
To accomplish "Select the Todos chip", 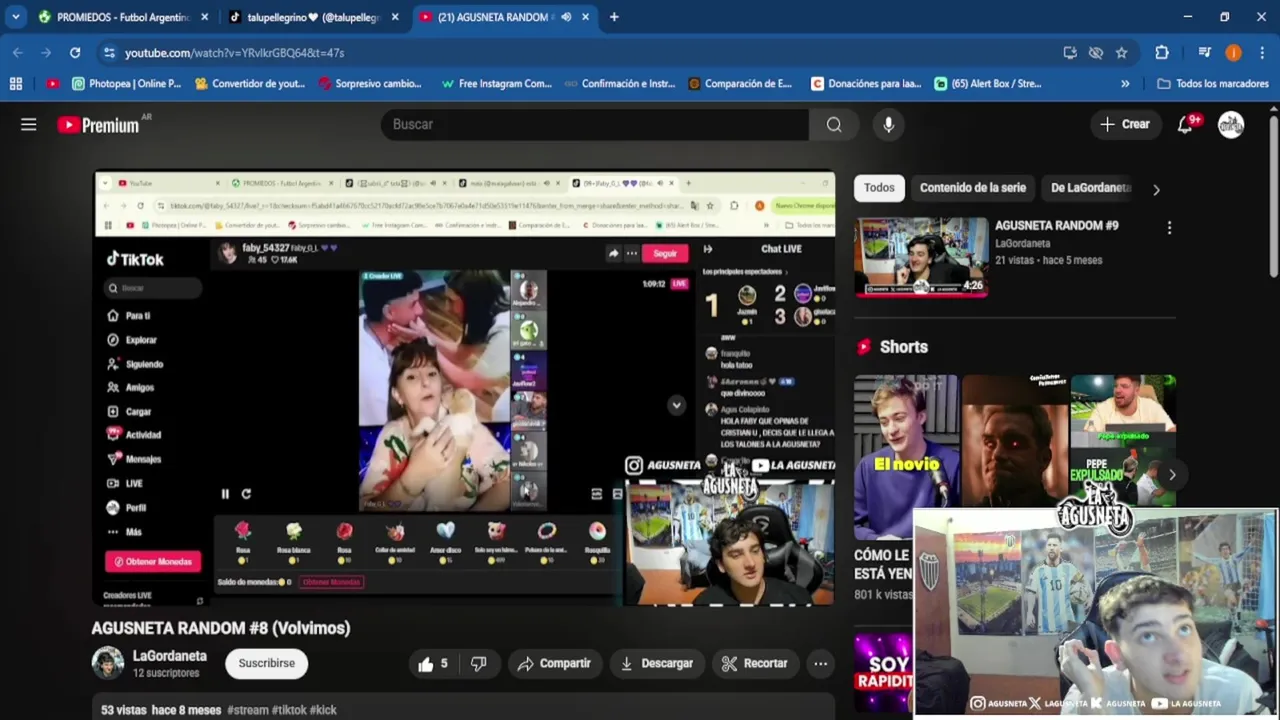I will (x=879, y=187).
